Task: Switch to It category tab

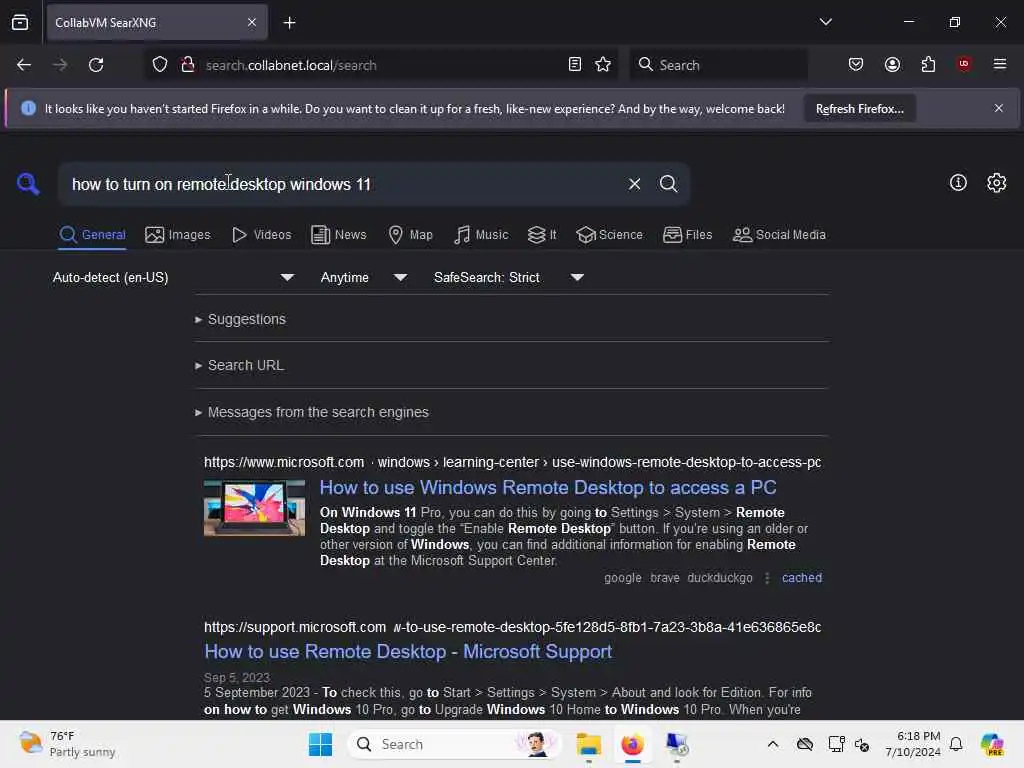Action: 542,234
